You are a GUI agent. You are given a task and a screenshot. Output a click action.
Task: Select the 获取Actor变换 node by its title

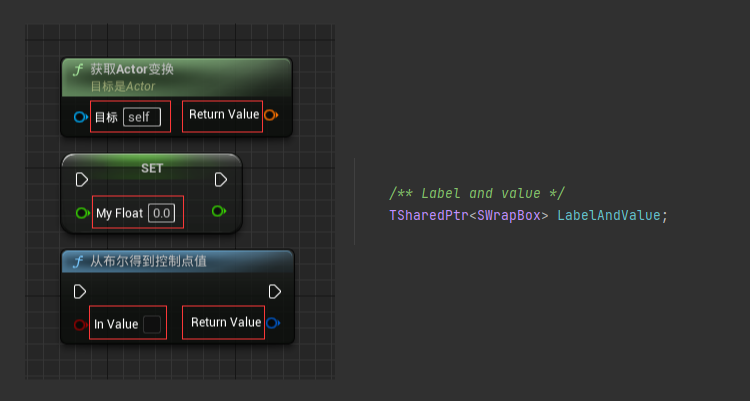[132, 70]
